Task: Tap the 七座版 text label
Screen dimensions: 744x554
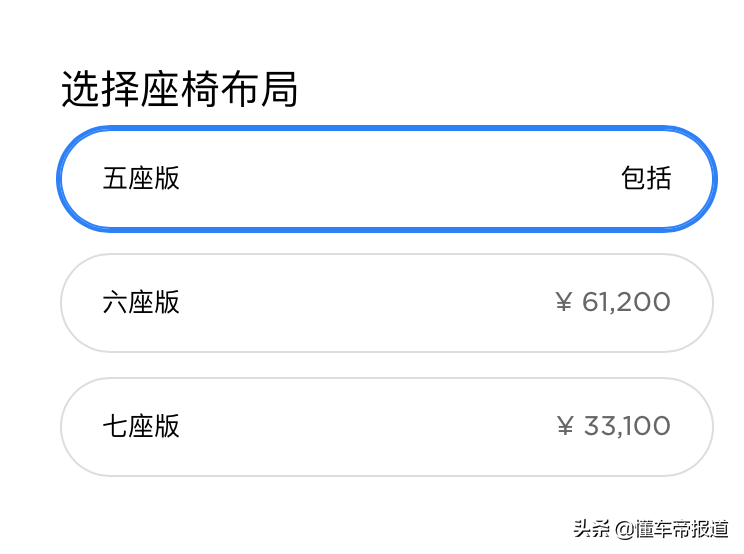Action: click(141, 427)
